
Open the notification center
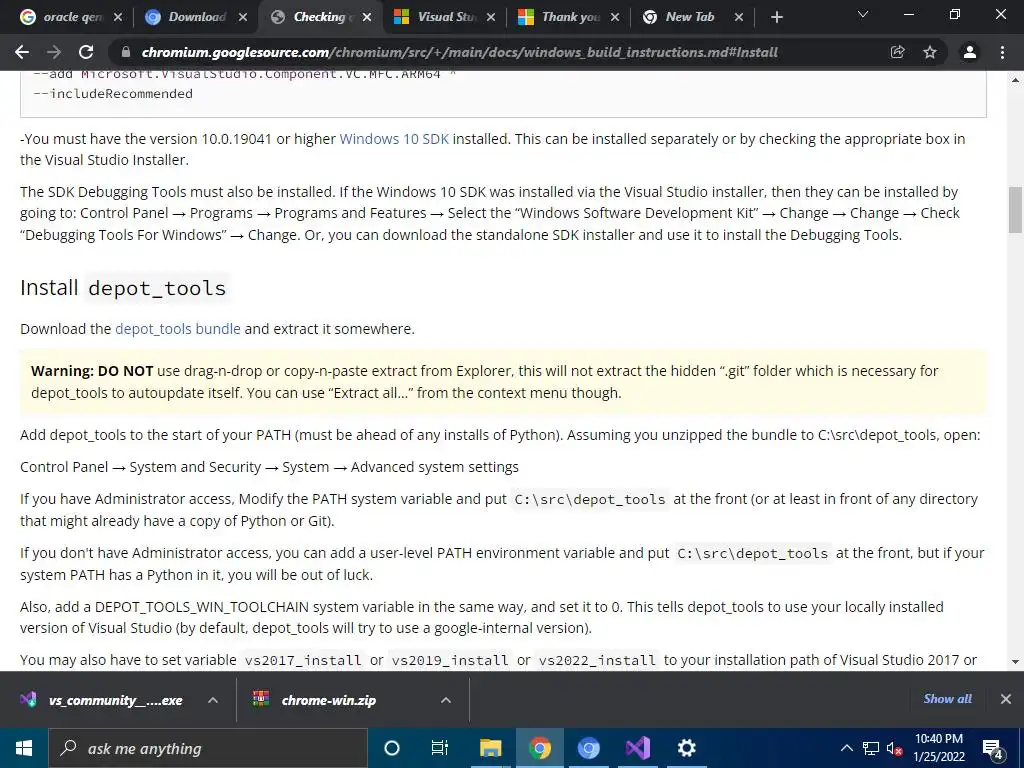pos(993,749)
